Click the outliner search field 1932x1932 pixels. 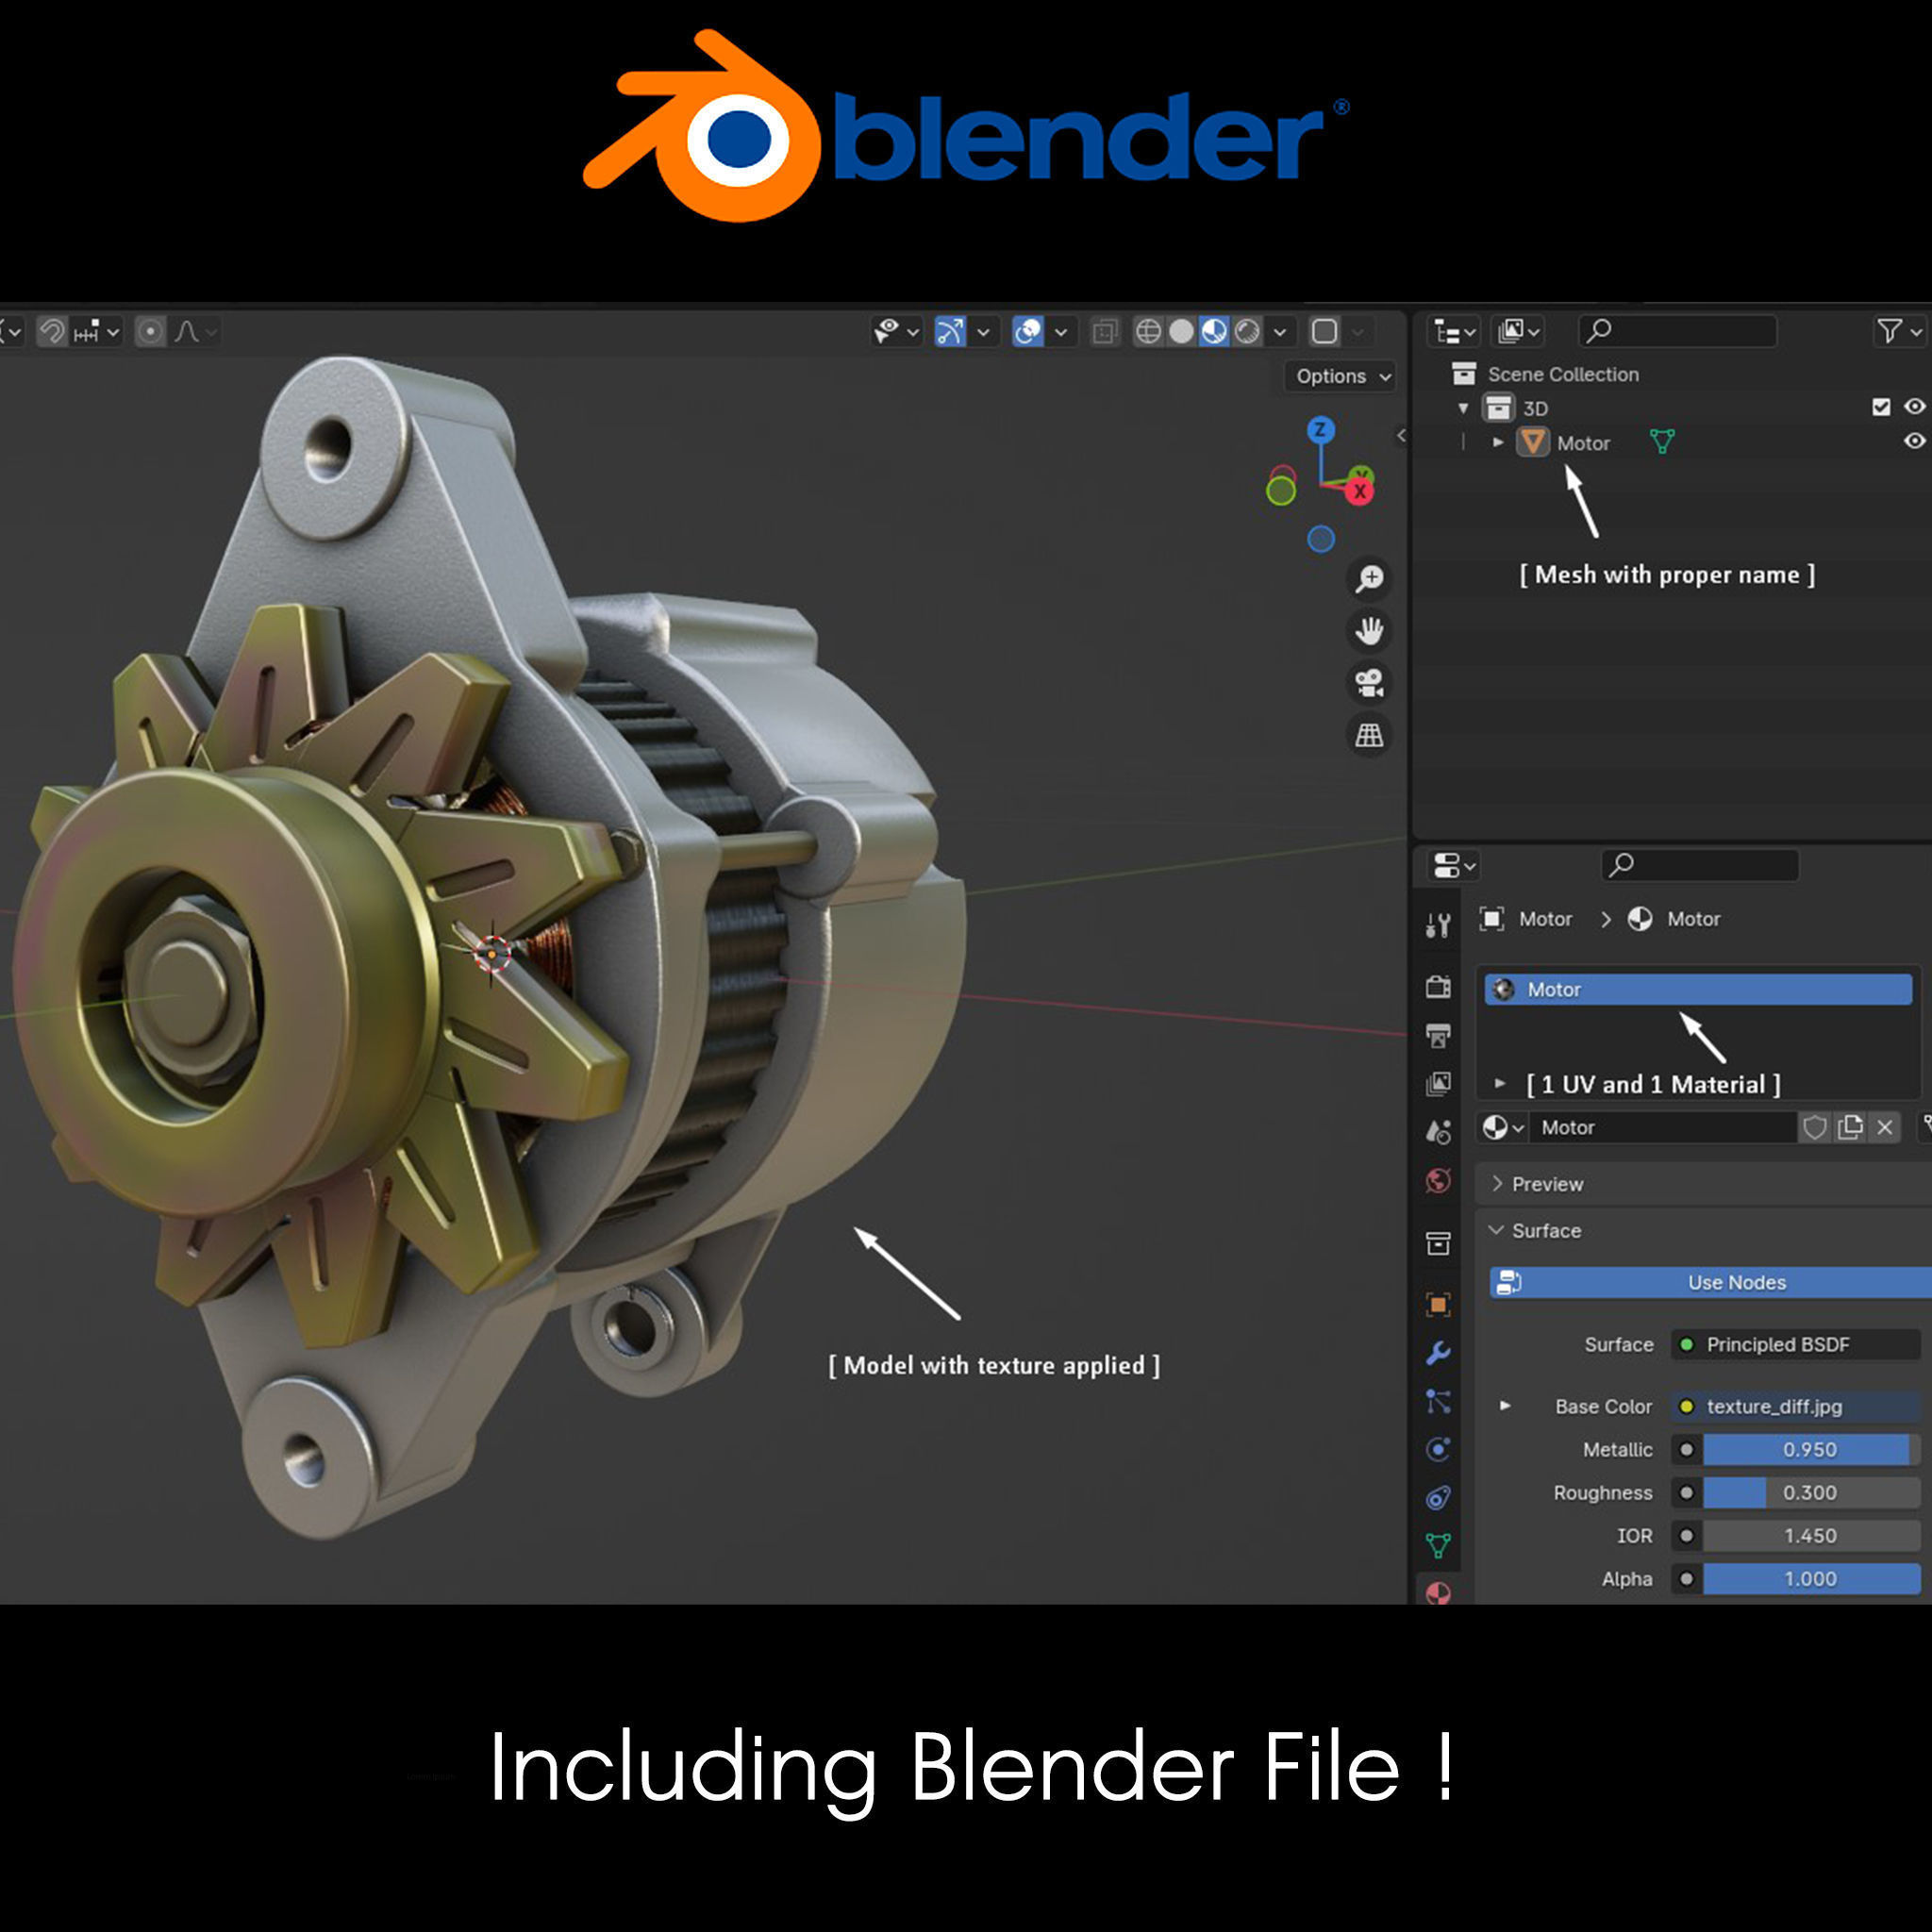(1677, 331)
